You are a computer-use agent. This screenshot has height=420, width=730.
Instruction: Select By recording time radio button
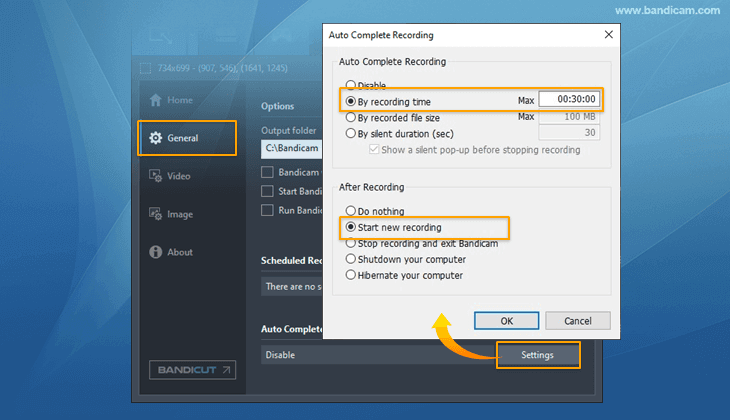(x=351, y=101)
